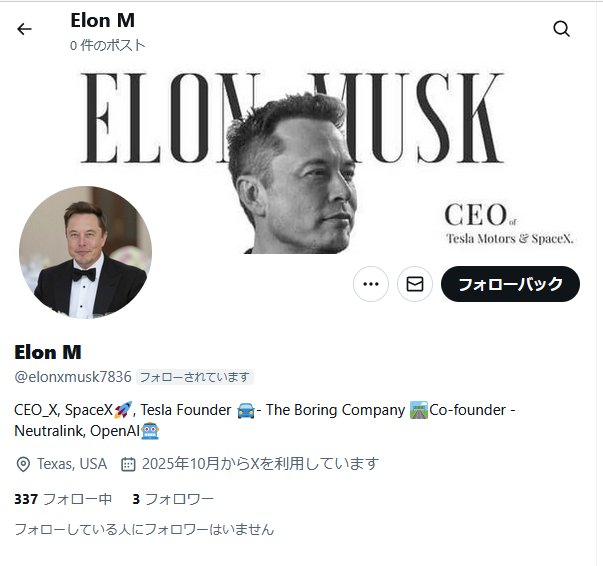This screenshot has width=603, height=566.
Task: Open the three-dot more options menu
Action: click(371, 284)
